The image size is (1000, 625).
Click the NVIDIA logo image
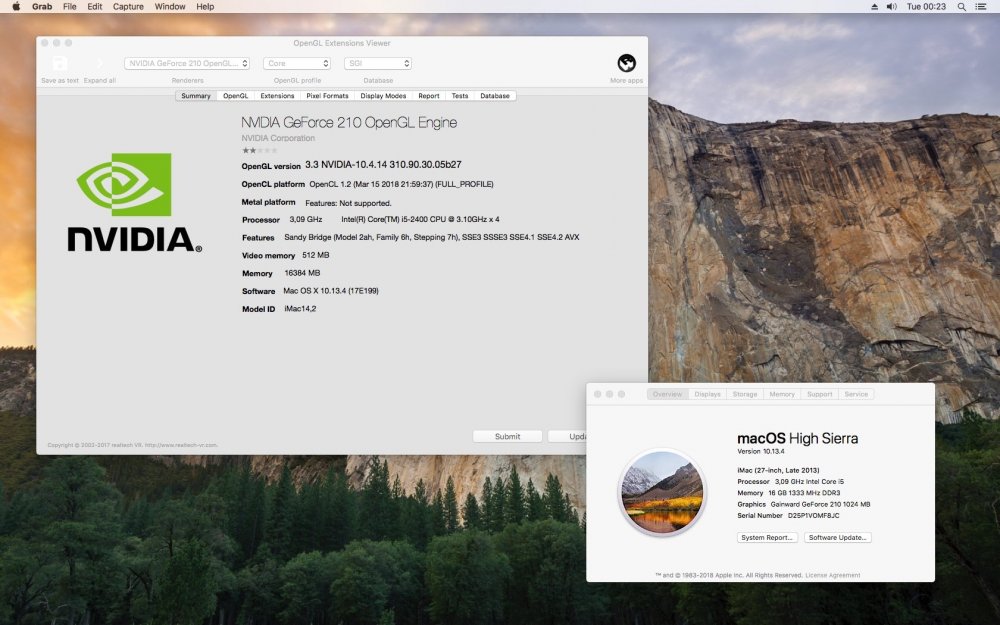click(x=135, y=203)
